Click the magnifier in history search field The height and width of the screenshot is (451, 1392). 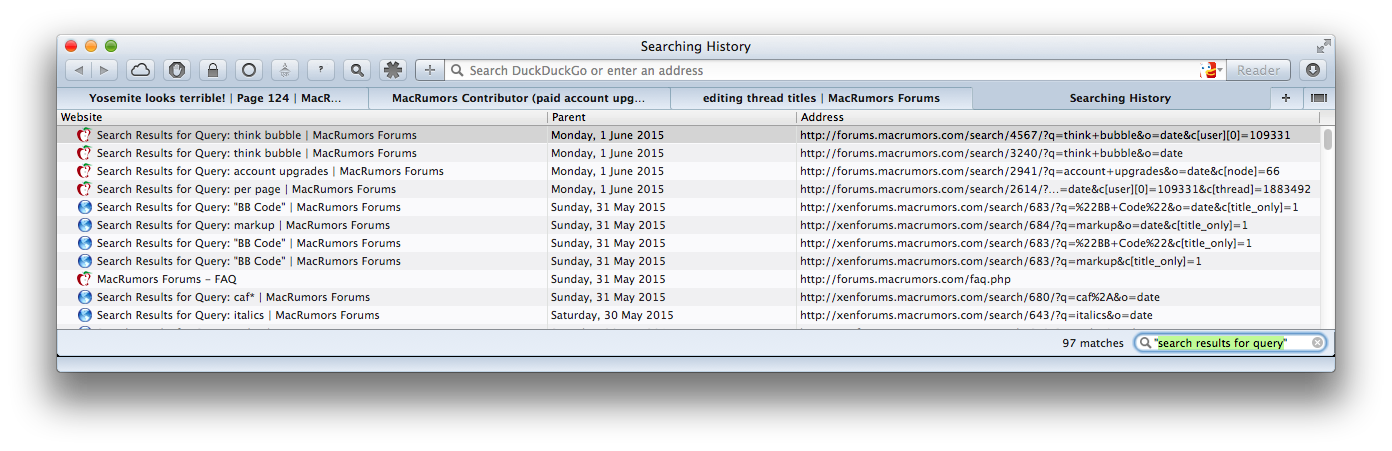coord(1145,343)
